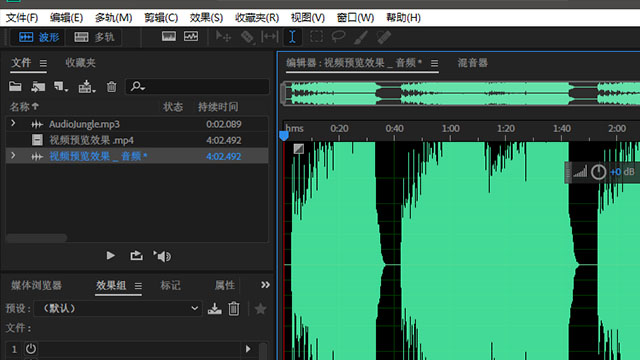The width and height of the screenshot is (640, 360).
Task: Sort files by 名称 column
Action: point(24,107)
